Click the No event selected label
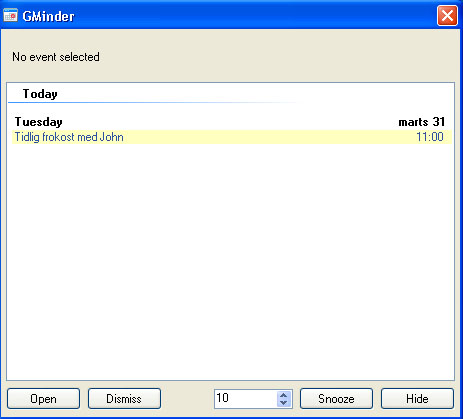This screenshot has width=463, height=419. point(56,57)
